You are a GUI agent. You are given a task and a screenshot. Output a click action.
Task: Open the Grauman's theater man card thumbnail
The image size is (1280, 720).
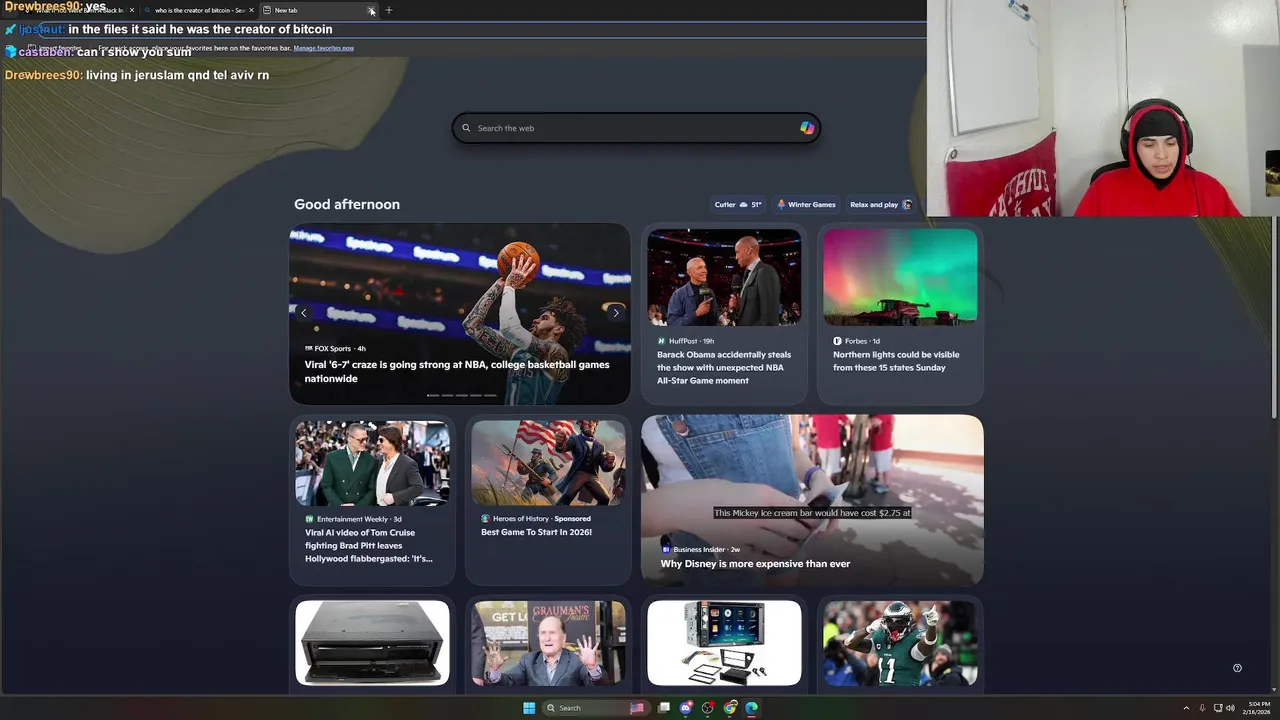coord(548,643)
